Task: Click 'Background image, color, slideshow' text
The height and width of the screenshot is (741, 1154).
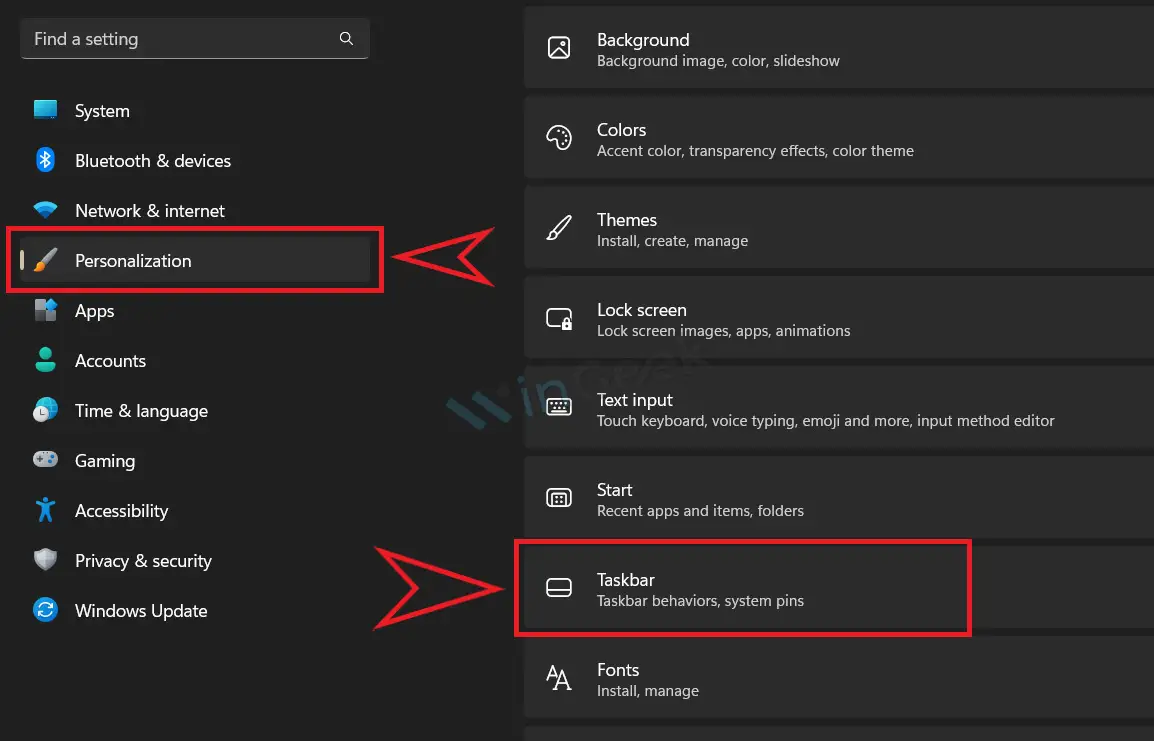Action: click(718, 61)
